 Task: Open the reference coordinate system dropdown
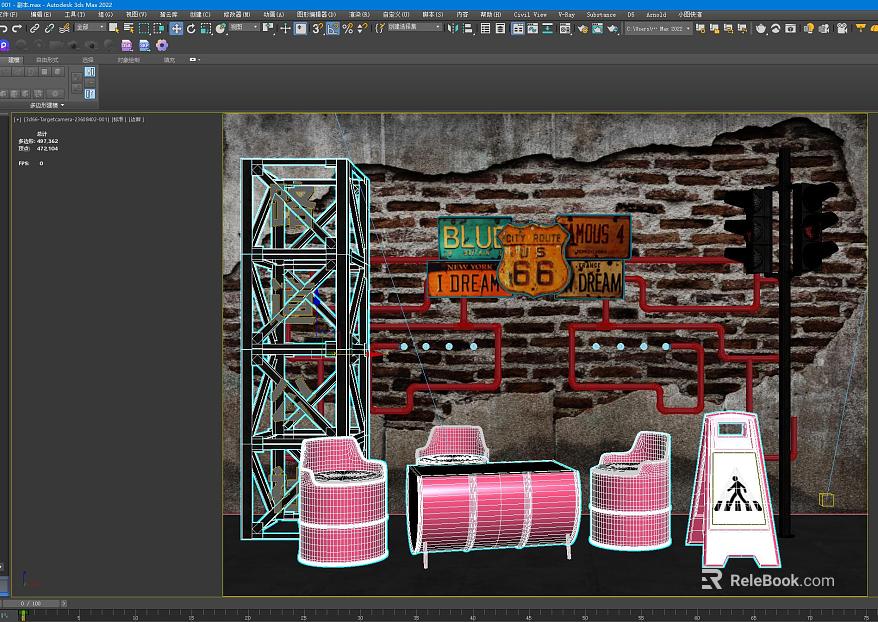(244, 27)
